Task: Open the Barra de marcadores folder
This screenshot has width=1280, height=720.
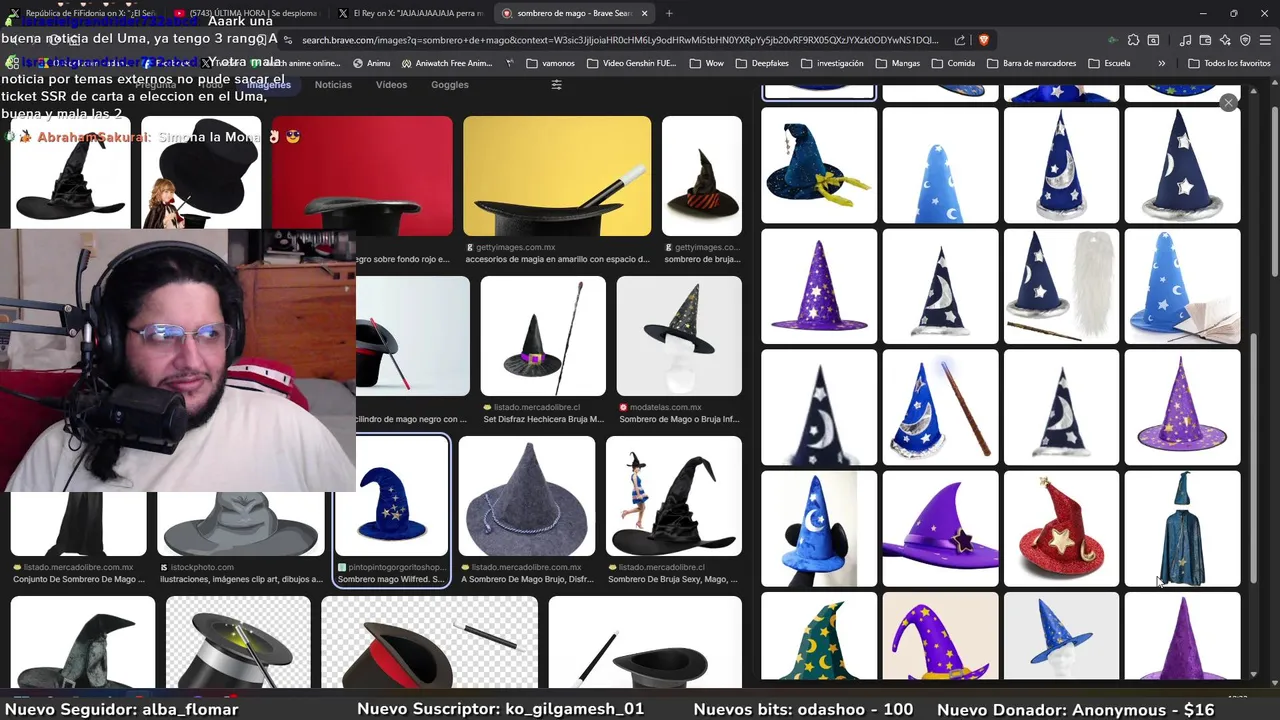Action: pos(1031,63)
